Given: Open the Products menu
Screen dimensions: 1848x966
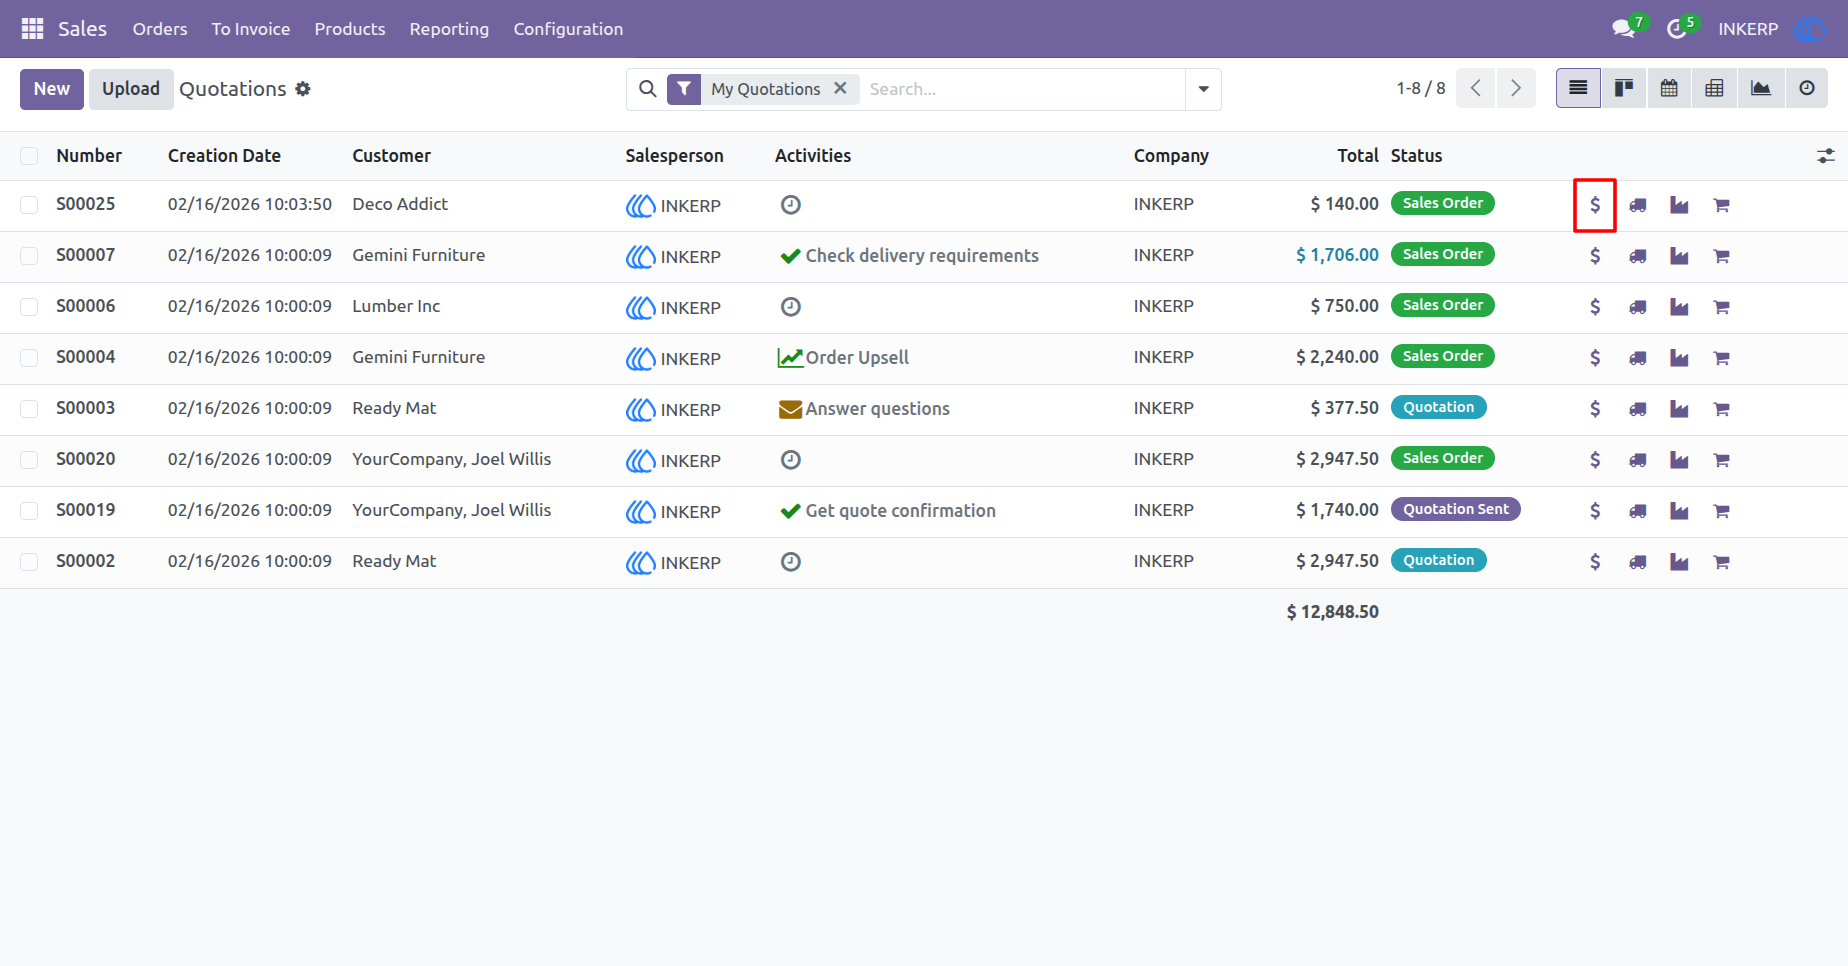Looking at the screenshot, I should coord(350,29).
